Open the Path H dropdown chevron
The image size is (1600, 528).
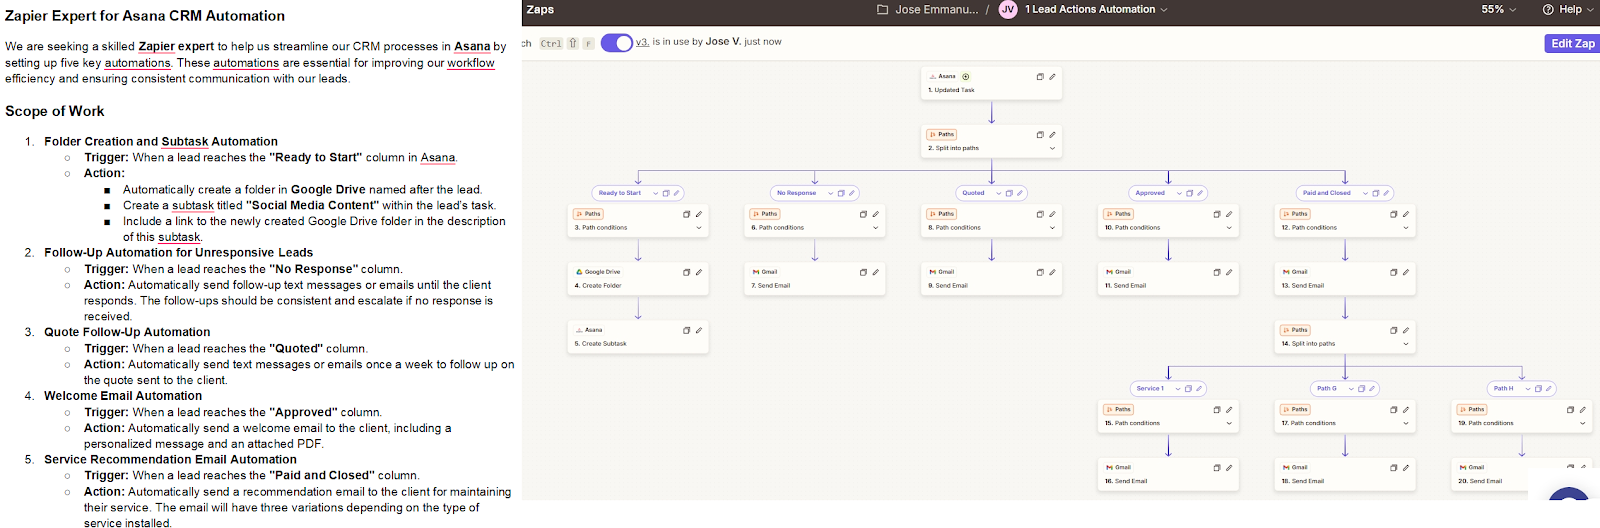(1528, 389)
